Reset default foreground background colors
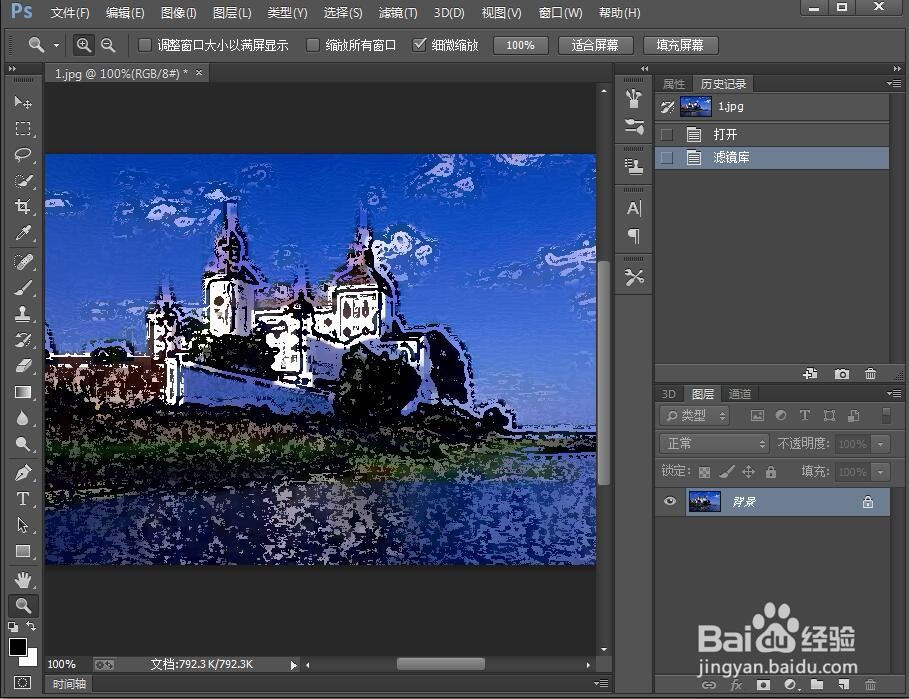Image resolution: width=909 pixels, height=699 pixels. pyautogui.click(x=13, y=627)
